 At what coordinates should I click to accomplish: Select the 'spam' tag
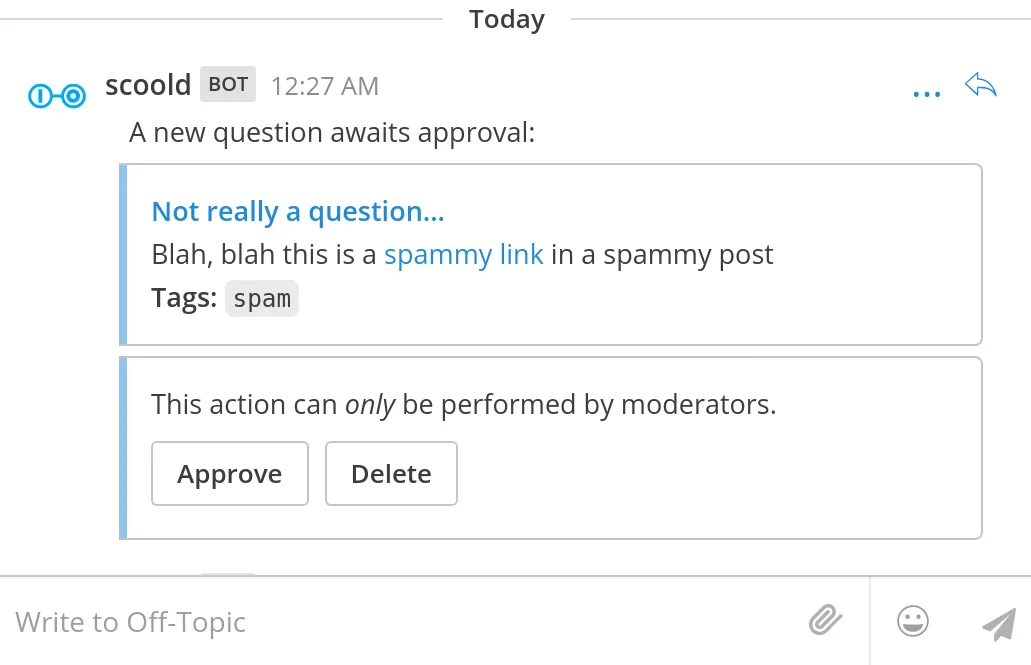[x=261, y=298]
